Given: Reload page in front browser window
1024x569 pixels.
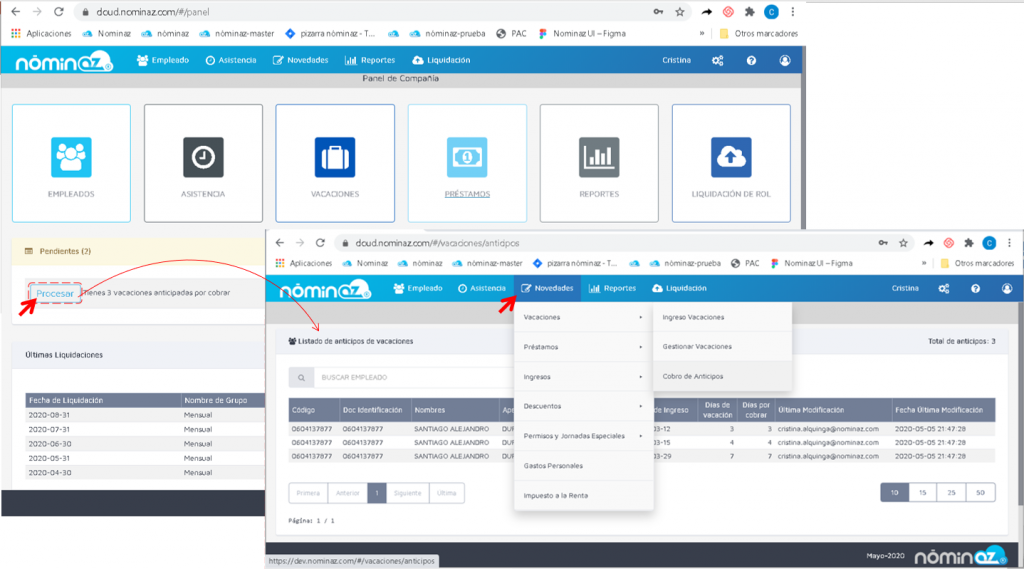Looking at the screenshot, I should (320, 242).
